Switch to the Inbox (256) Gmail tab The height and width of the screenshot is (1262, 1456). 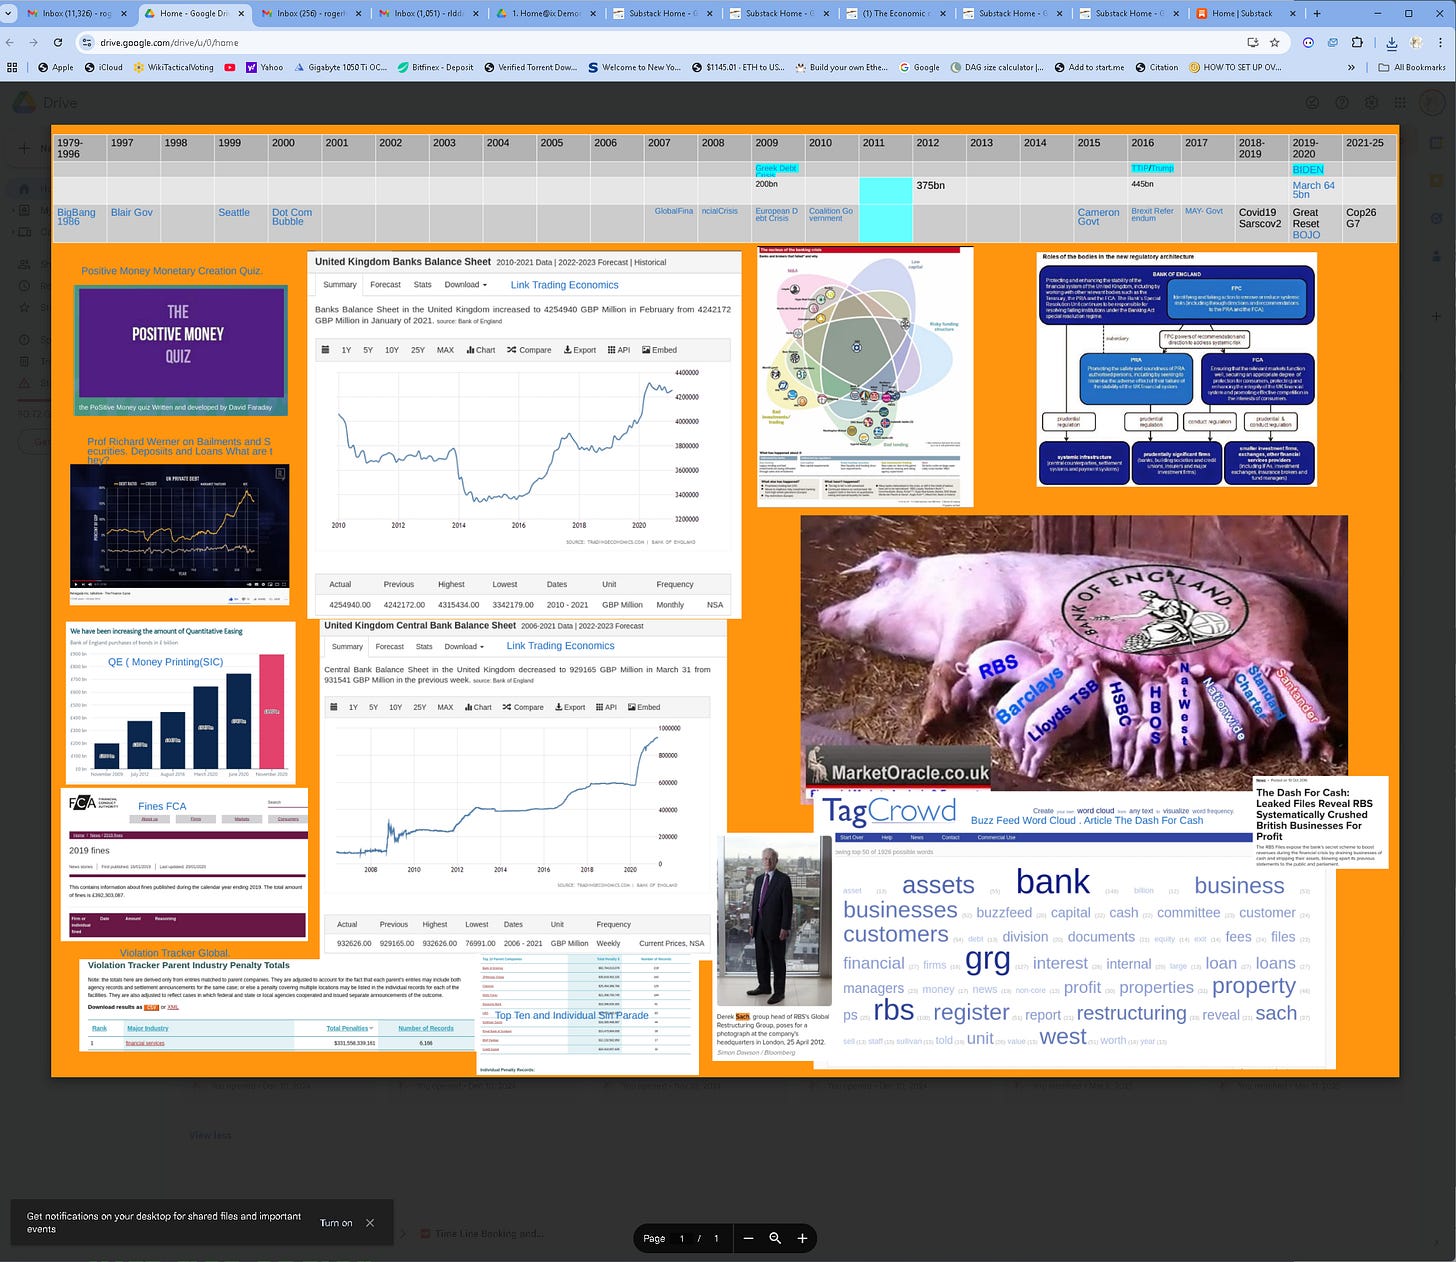click(x=307, y=14)
